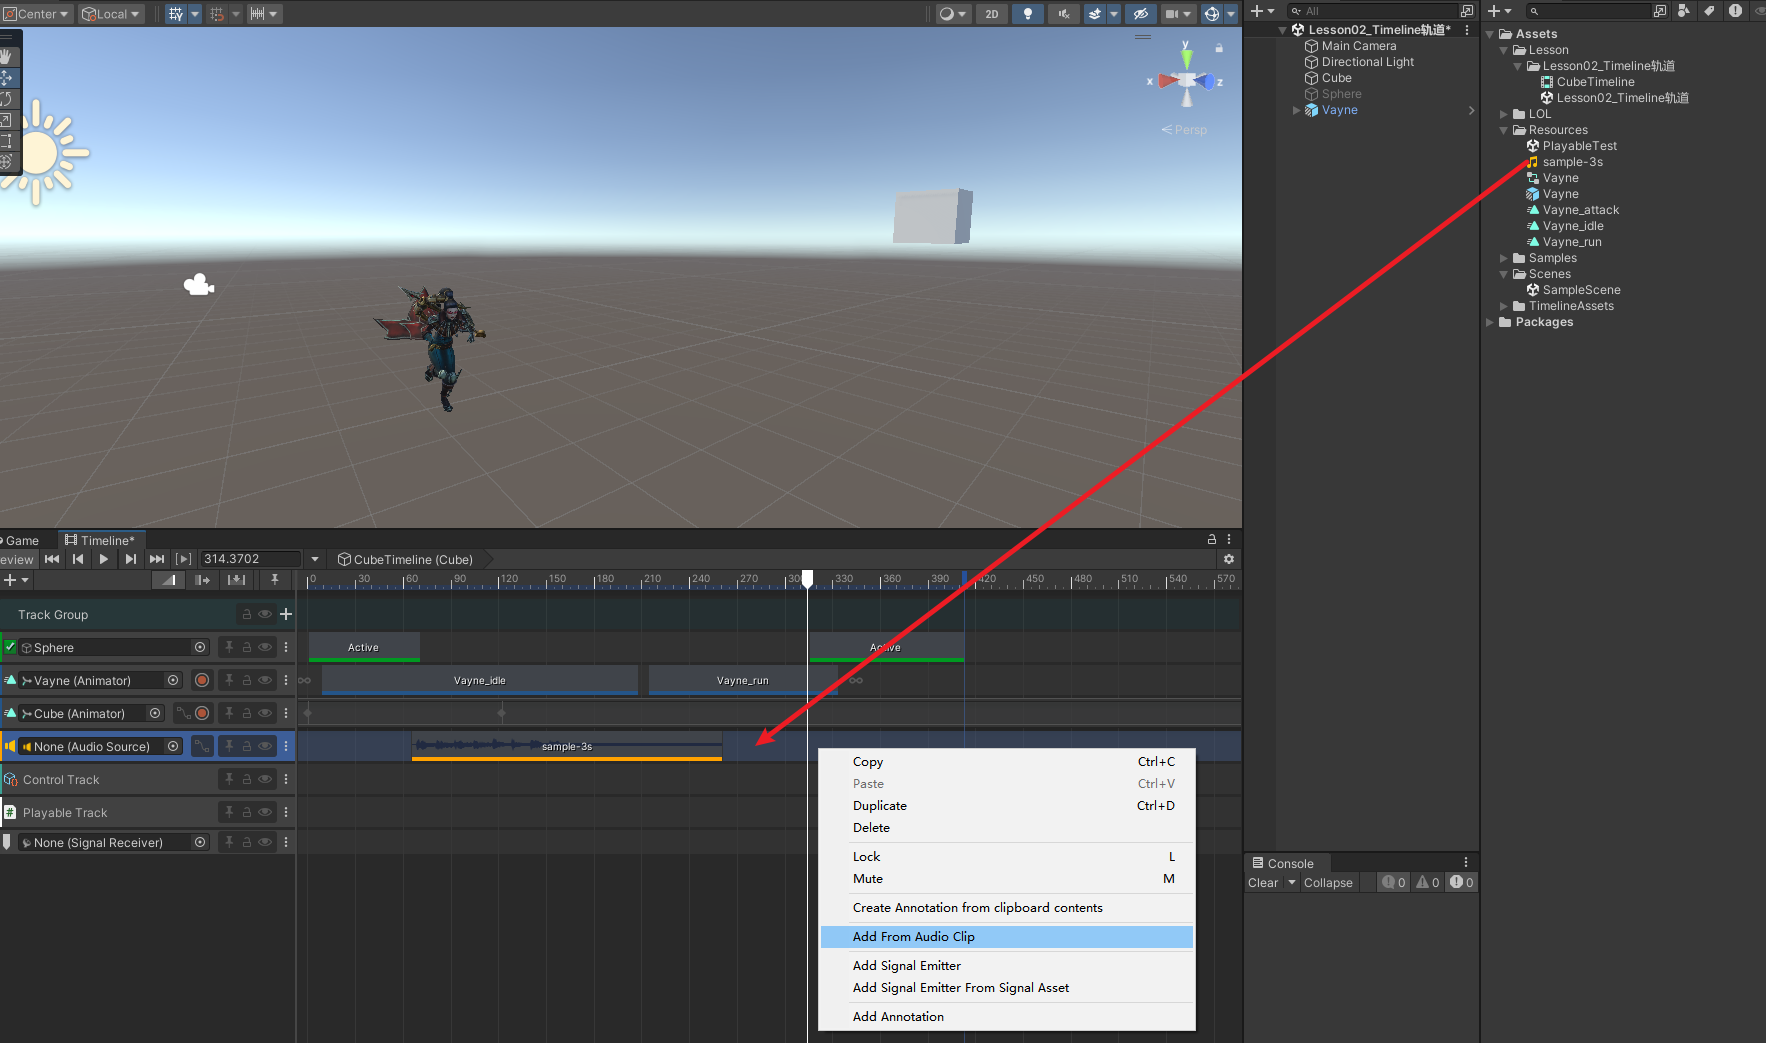Show curves view on Audio Source track
Image resolution: width=1766 pixels, height=1043 pixels.
pos(202,746)
